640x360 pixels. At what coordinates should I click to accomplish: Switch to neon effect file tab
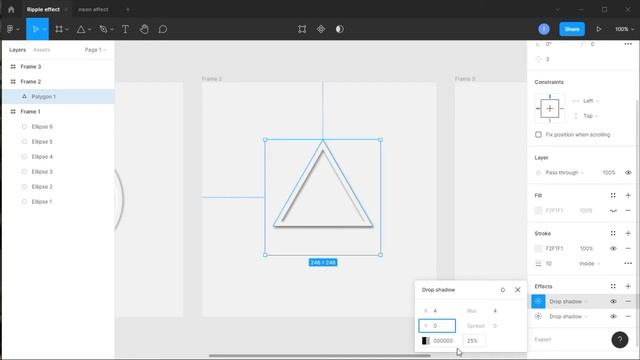point(93,9)
